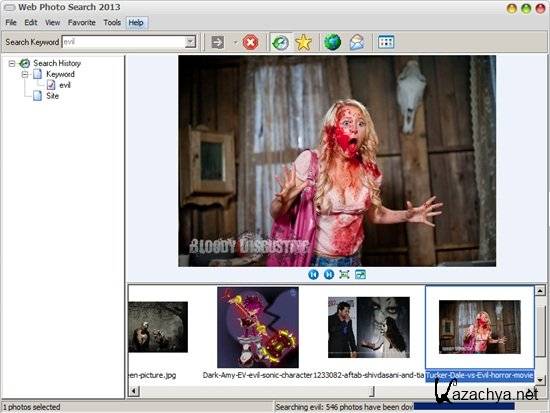
Task: Select the Site item in the tree
Action: point(52,96)
